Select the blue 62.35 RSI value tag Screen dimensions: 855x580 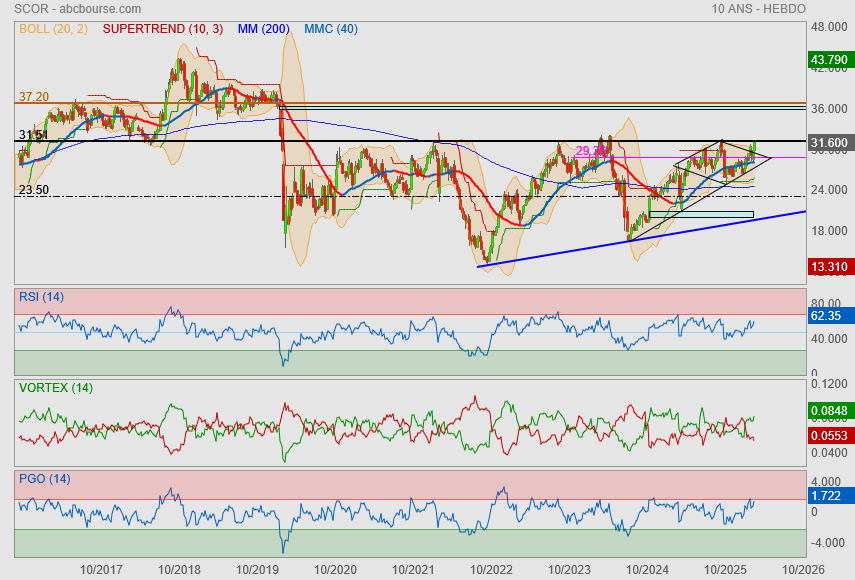(x=825, y=315)
